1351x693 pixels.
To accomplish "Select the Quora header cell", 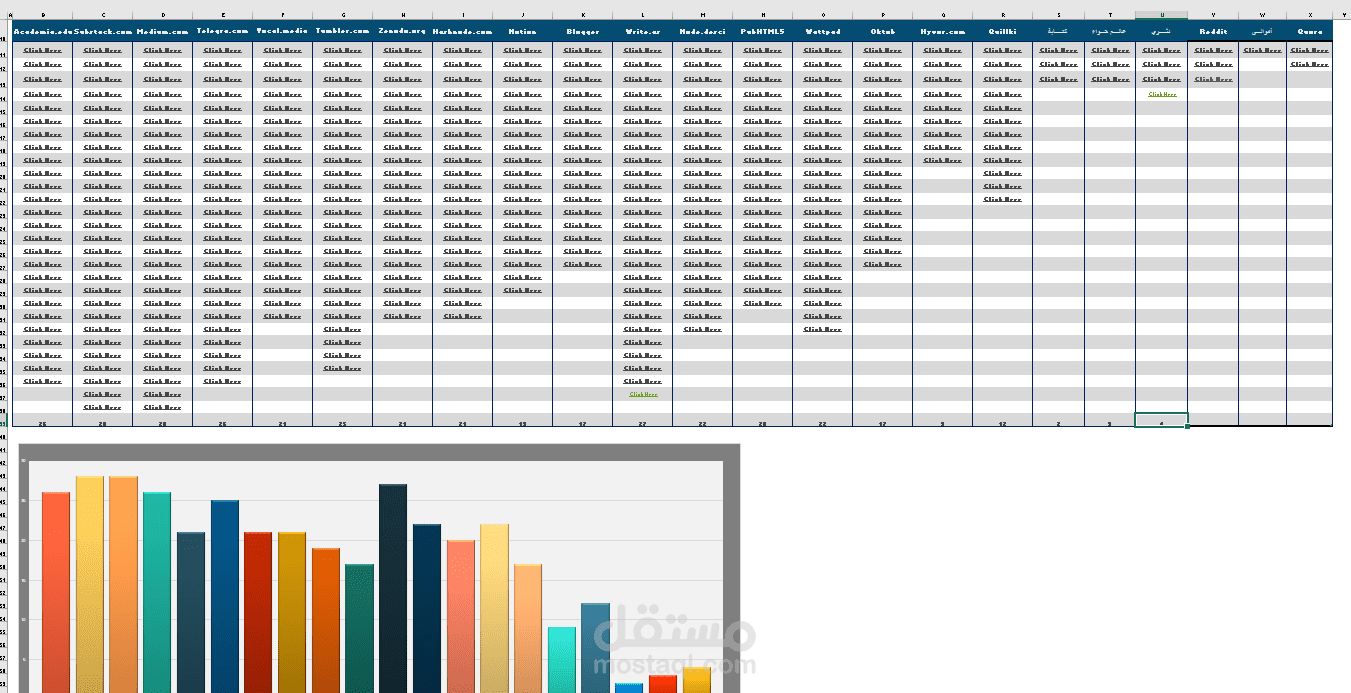I will click(1309, 32).
